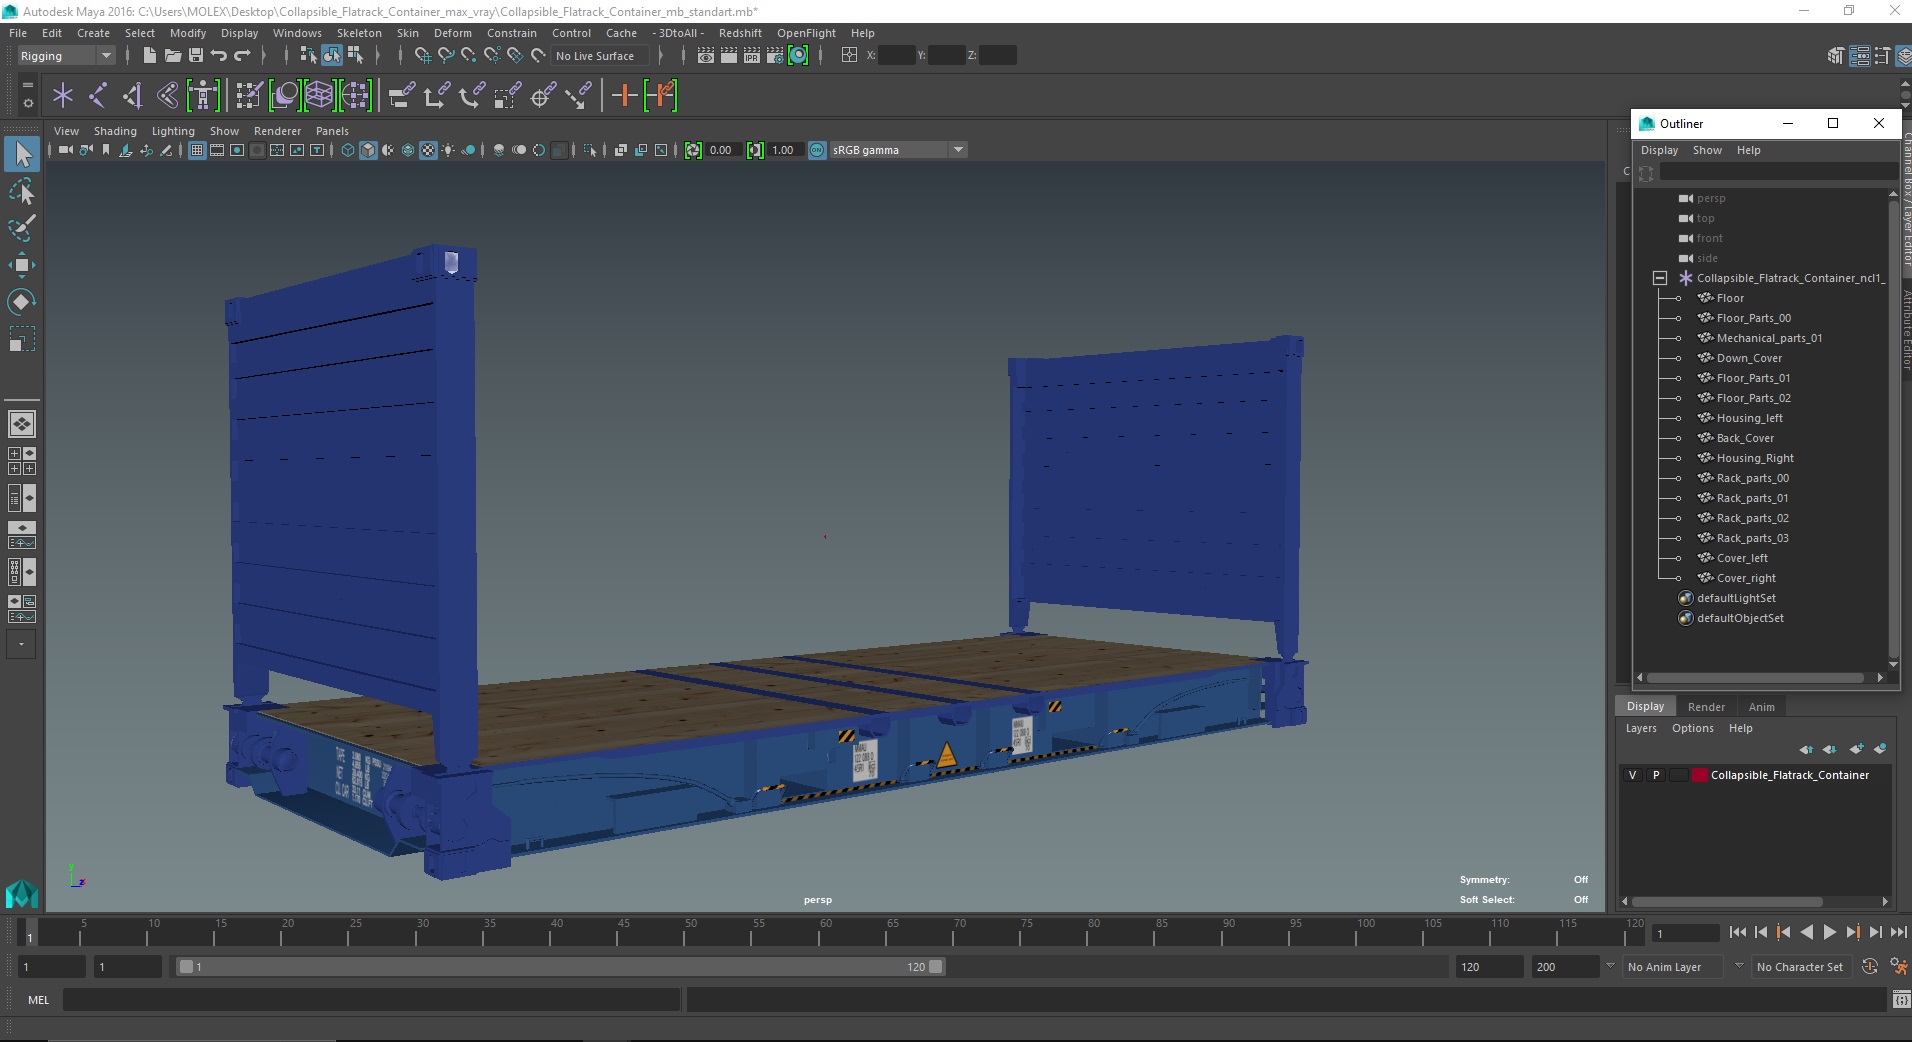Screen dimensions: 1912x1042
Task: Open the Outliner Show menu
Action: [x=1707, y=150]
